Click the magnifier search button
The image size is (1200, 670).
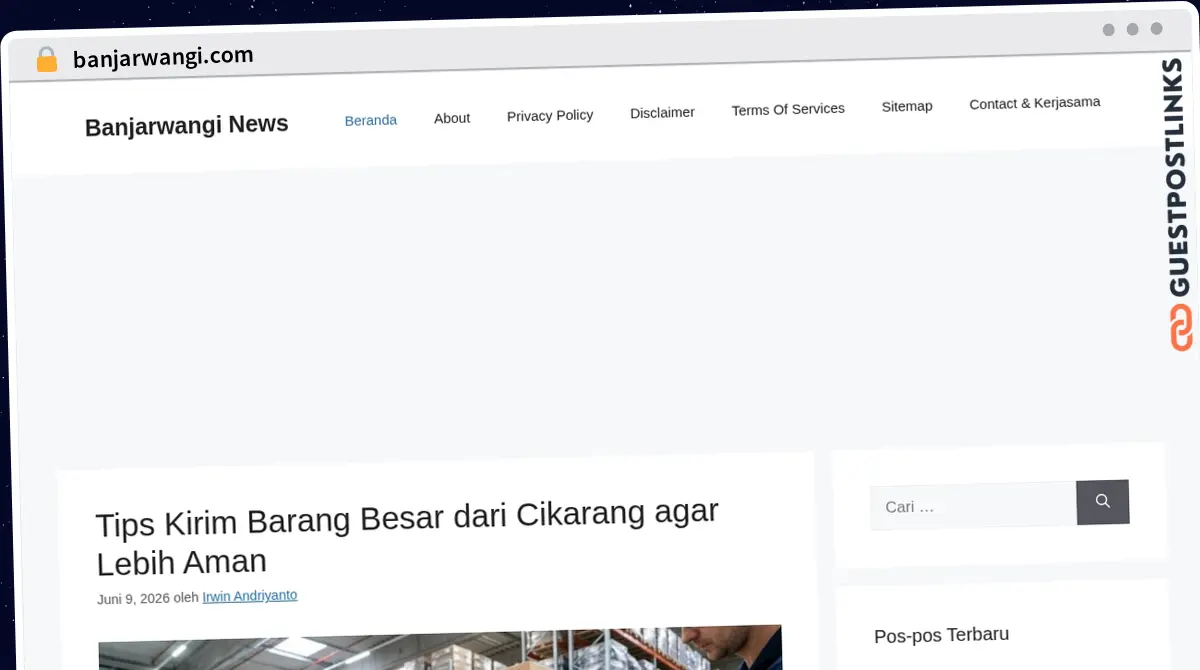pyautogui.click(x=1103, y=502)
